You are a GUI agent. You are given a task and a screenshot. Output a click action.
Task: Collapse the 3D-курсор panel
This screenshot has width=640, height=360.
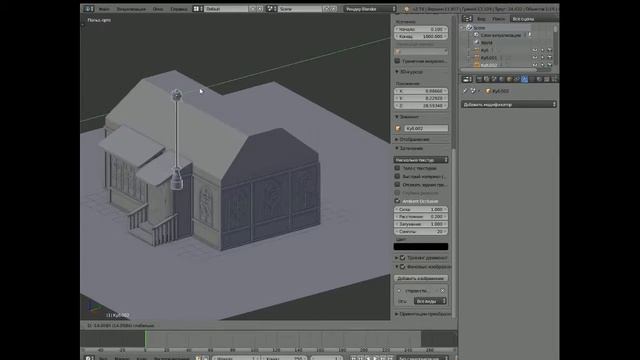tap(397, 72)
